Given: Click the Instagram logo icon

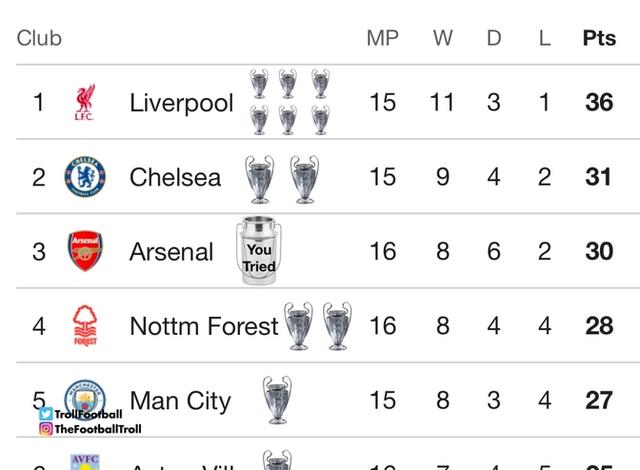Looking at the screenshot, I should tap(46, 429).
